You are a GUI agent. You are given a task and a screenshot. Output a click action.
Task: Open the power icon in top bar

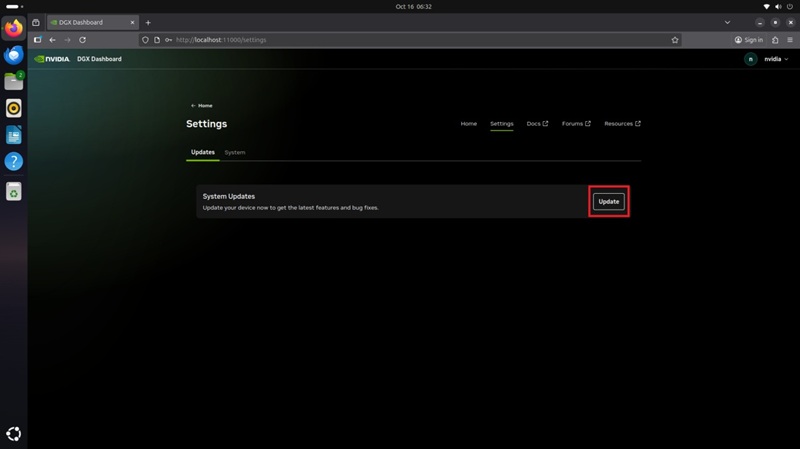click(x=790, y=7)
